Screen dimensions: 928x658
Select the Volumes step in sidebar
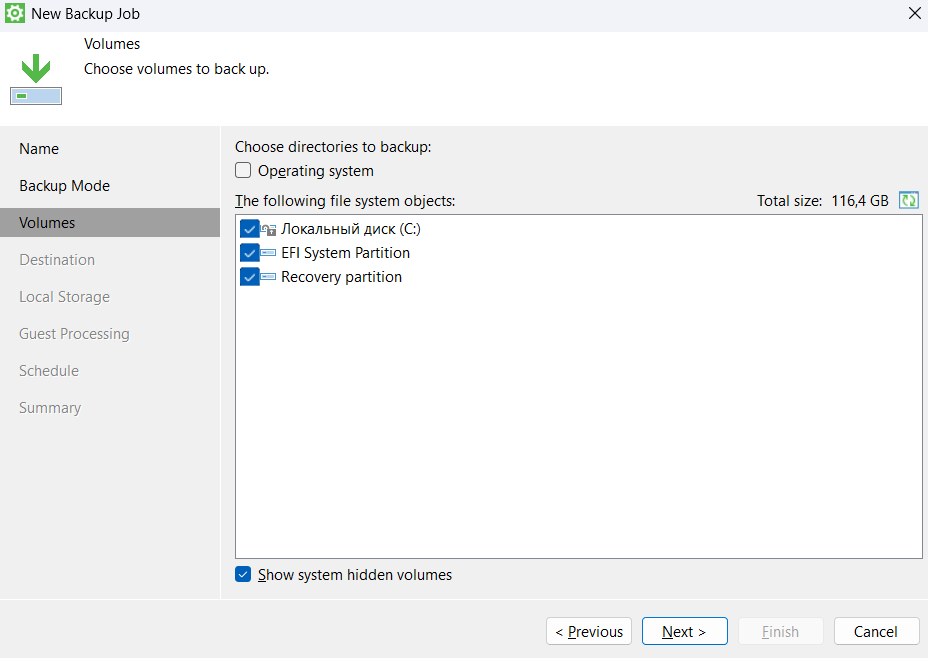coord(47,223)
